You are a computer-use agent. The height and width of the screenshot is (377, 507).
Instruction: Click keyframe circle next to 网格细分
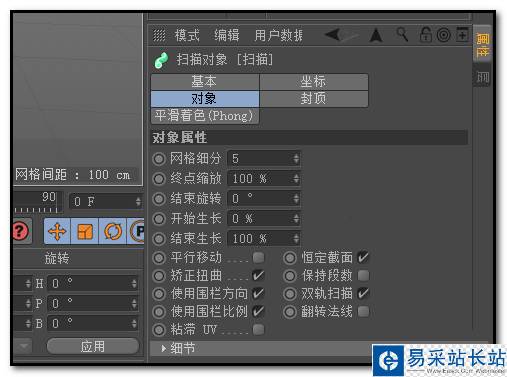pos(159,159)
